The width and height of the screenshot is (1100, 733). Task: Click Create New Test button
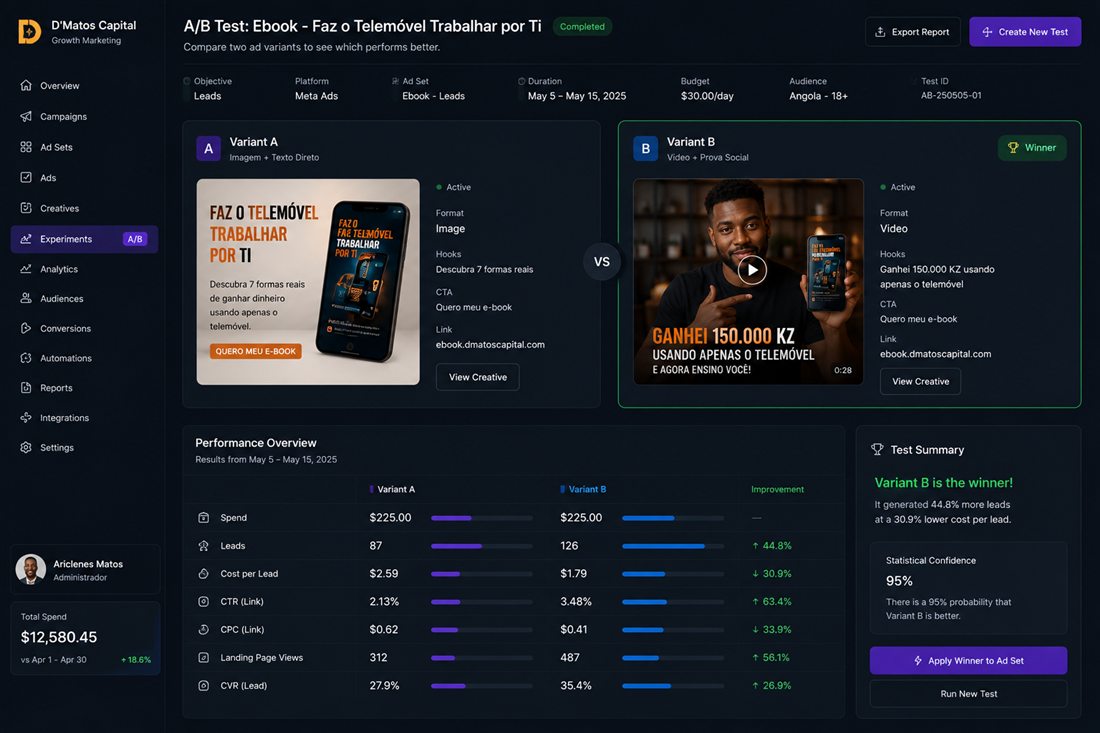pos(1025,32)
